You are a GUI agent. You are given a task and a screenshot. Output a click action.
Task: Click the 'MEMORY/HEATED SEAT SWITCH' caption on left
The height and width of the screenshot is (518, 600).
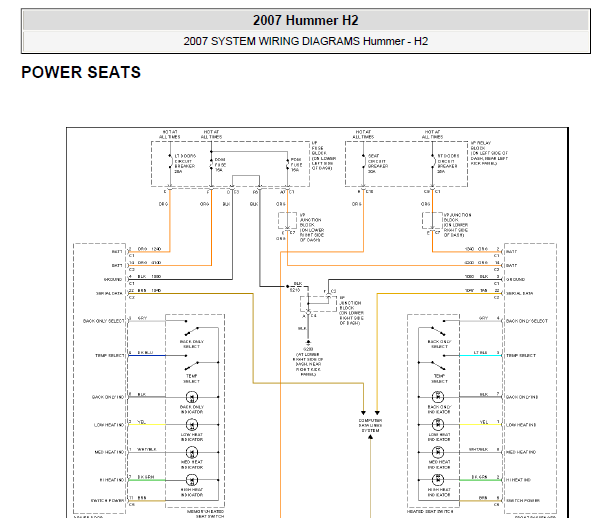[205, 514]
